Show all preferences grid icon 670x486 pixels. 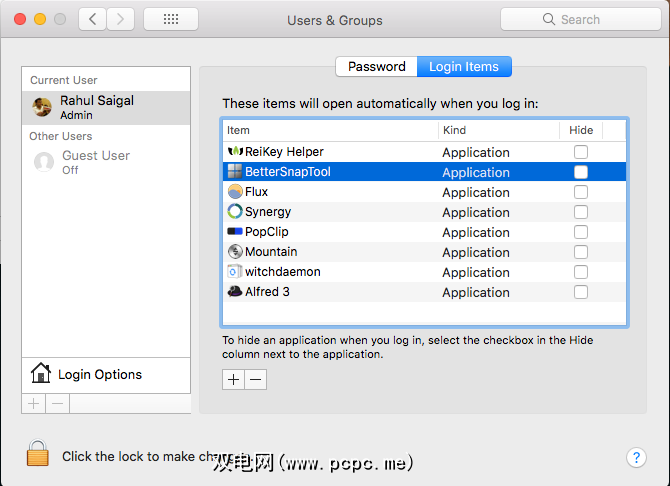click(170, 19)
